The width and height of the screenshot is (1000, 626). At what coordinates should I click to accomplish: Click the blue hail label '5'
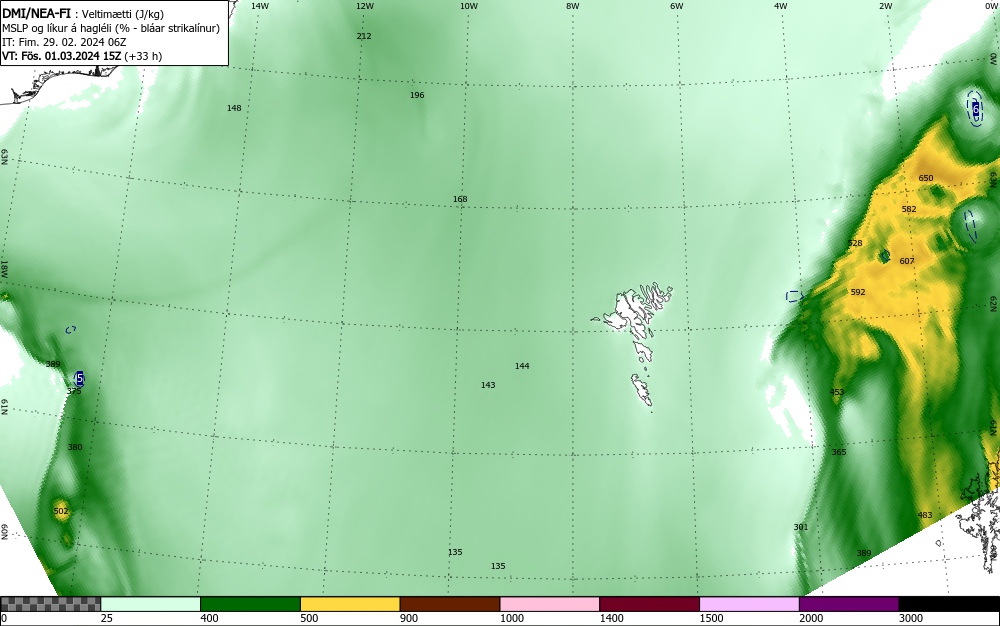pos(79,379)
